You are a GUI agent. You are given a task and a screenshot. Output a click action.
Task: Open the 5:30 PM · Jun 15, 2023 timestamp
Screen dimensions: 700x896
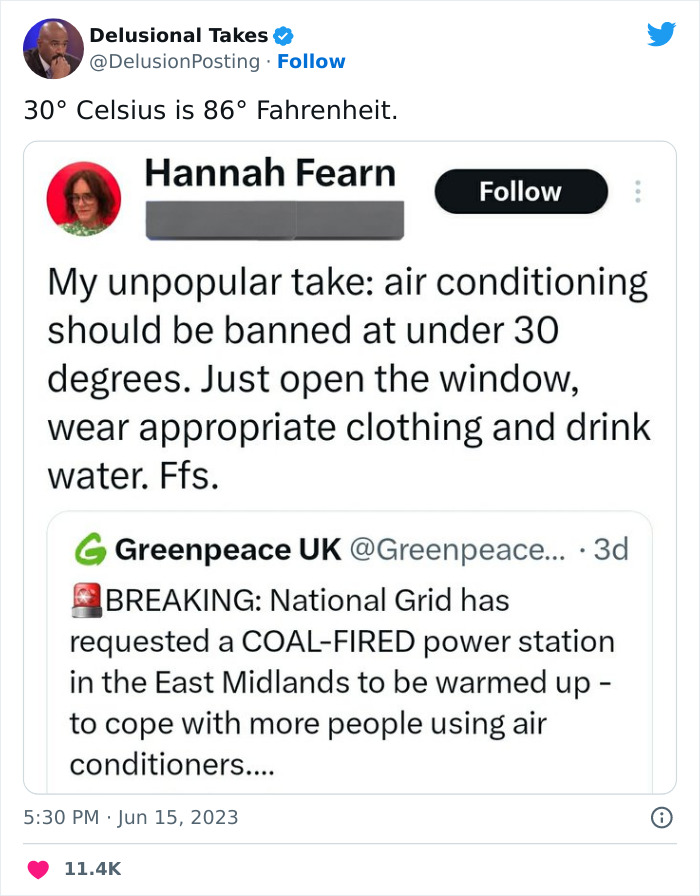click(131, 817)
